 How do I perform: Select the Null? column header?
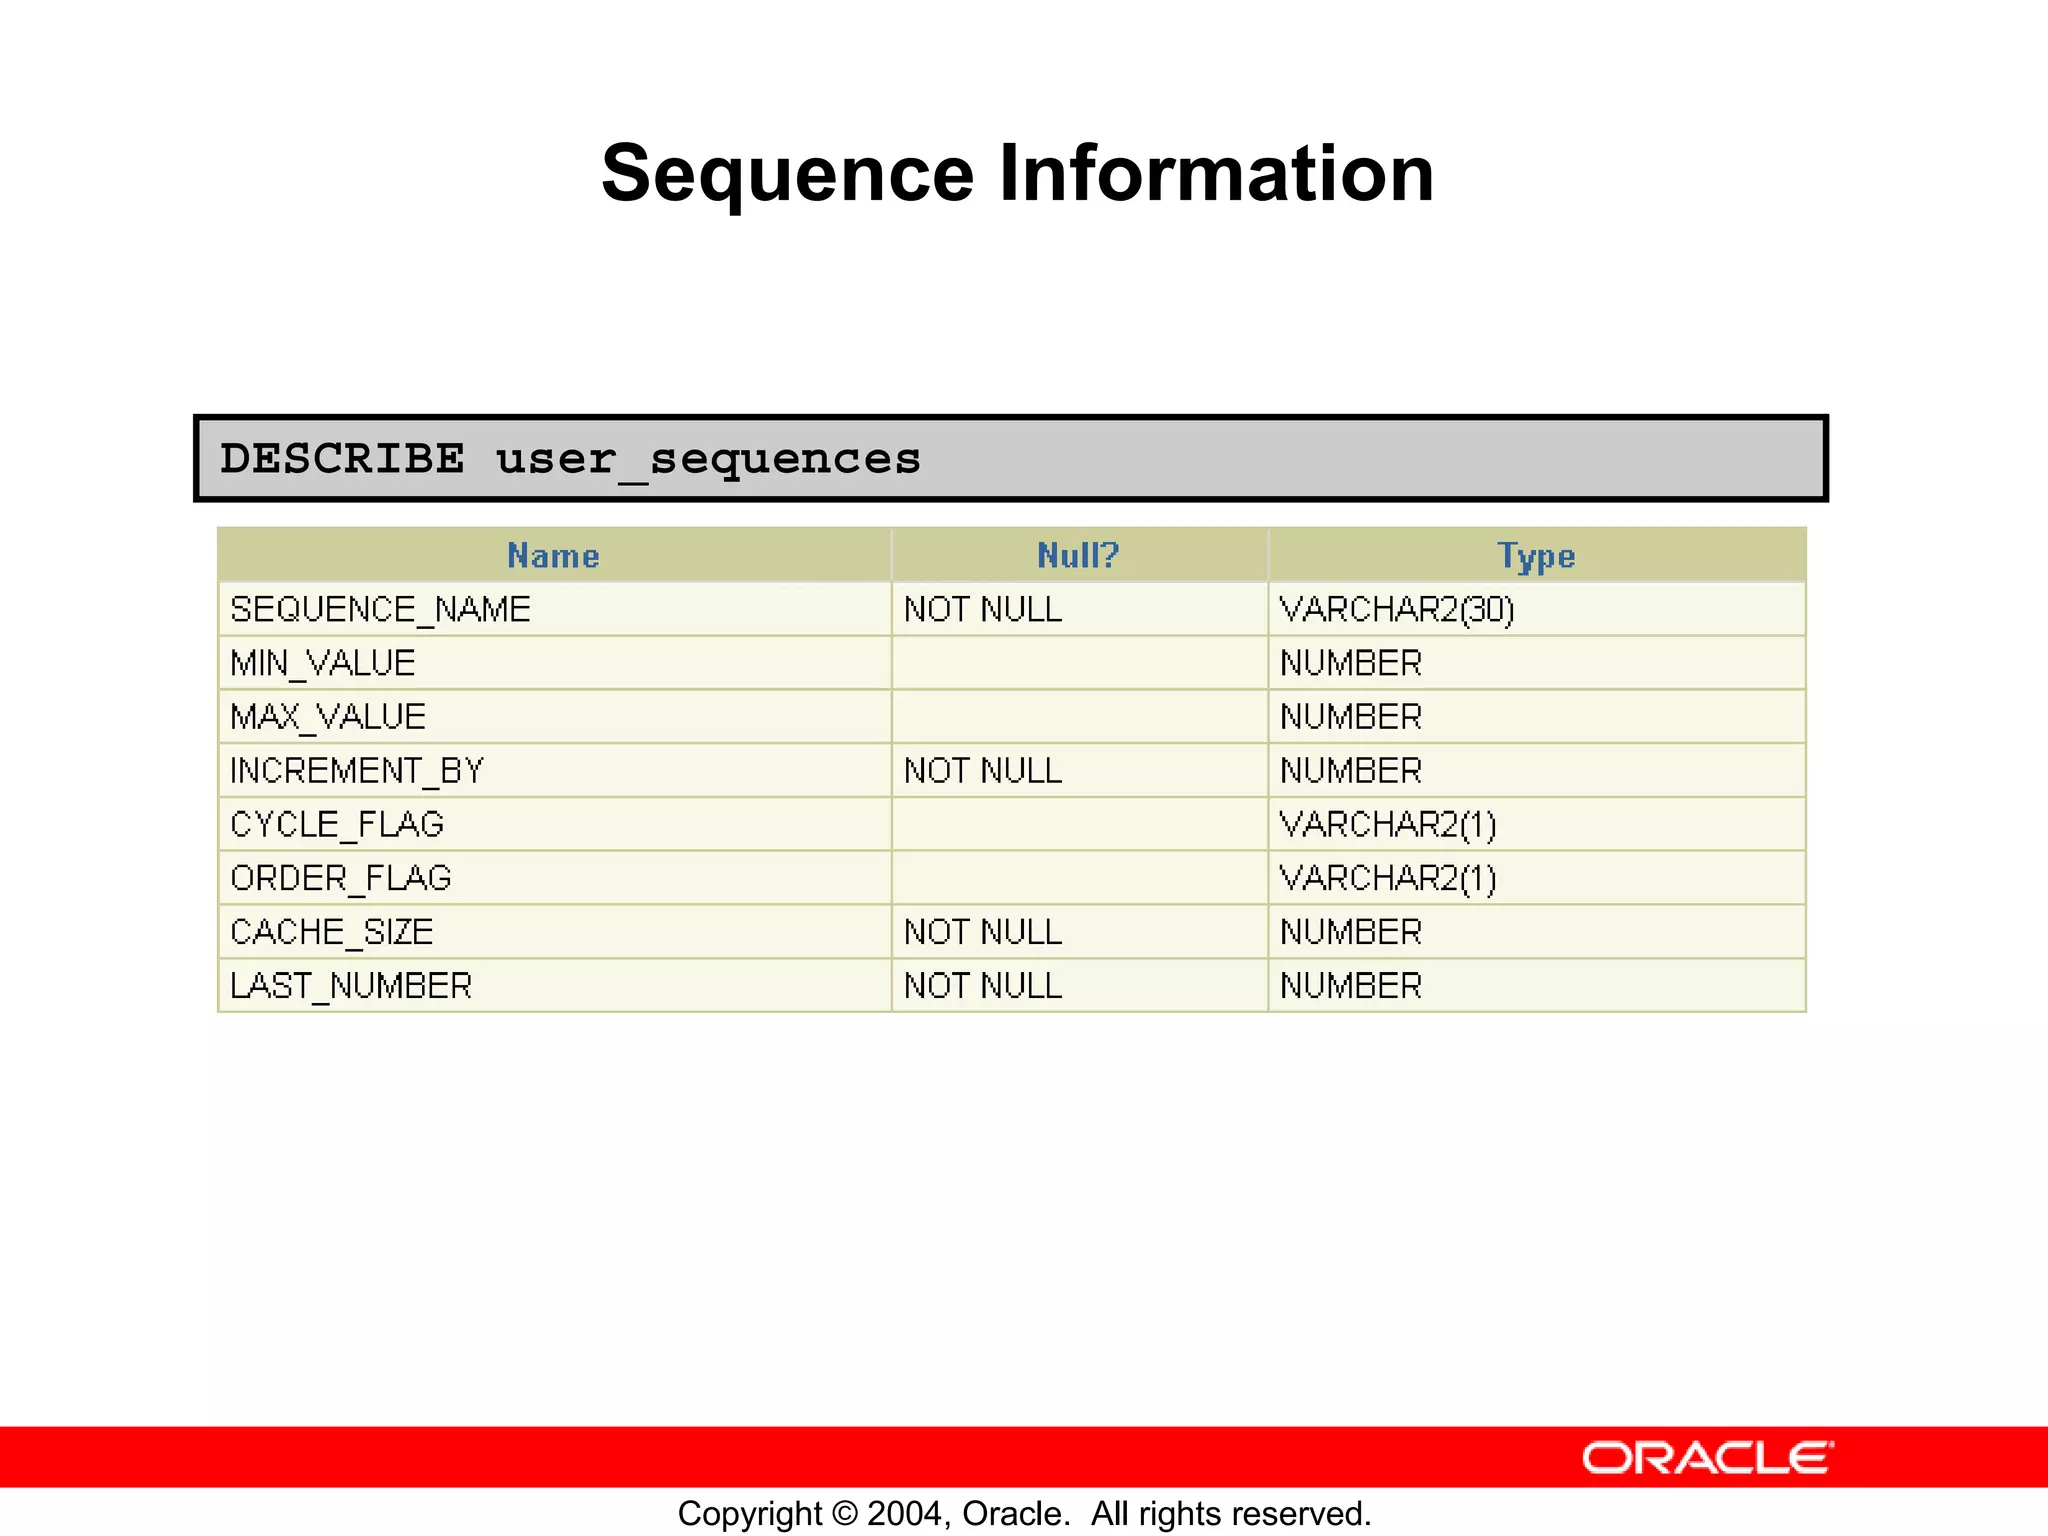pyautogui.click(x=1078, y=556)
